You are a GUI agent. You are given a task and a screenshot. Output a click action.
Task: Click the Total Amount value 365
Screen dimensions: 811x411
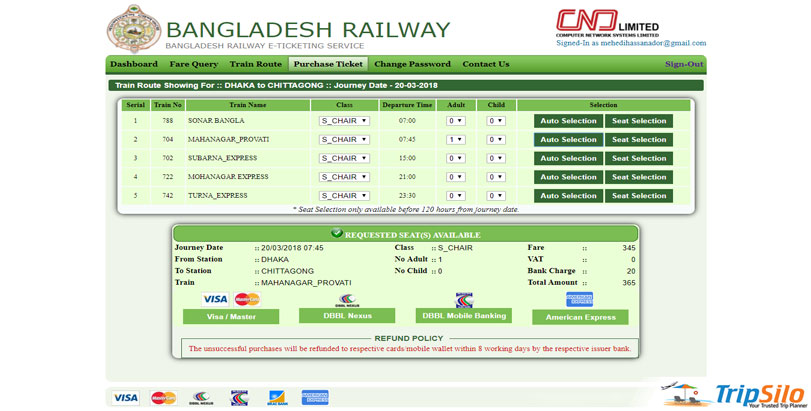click(629, 283)
